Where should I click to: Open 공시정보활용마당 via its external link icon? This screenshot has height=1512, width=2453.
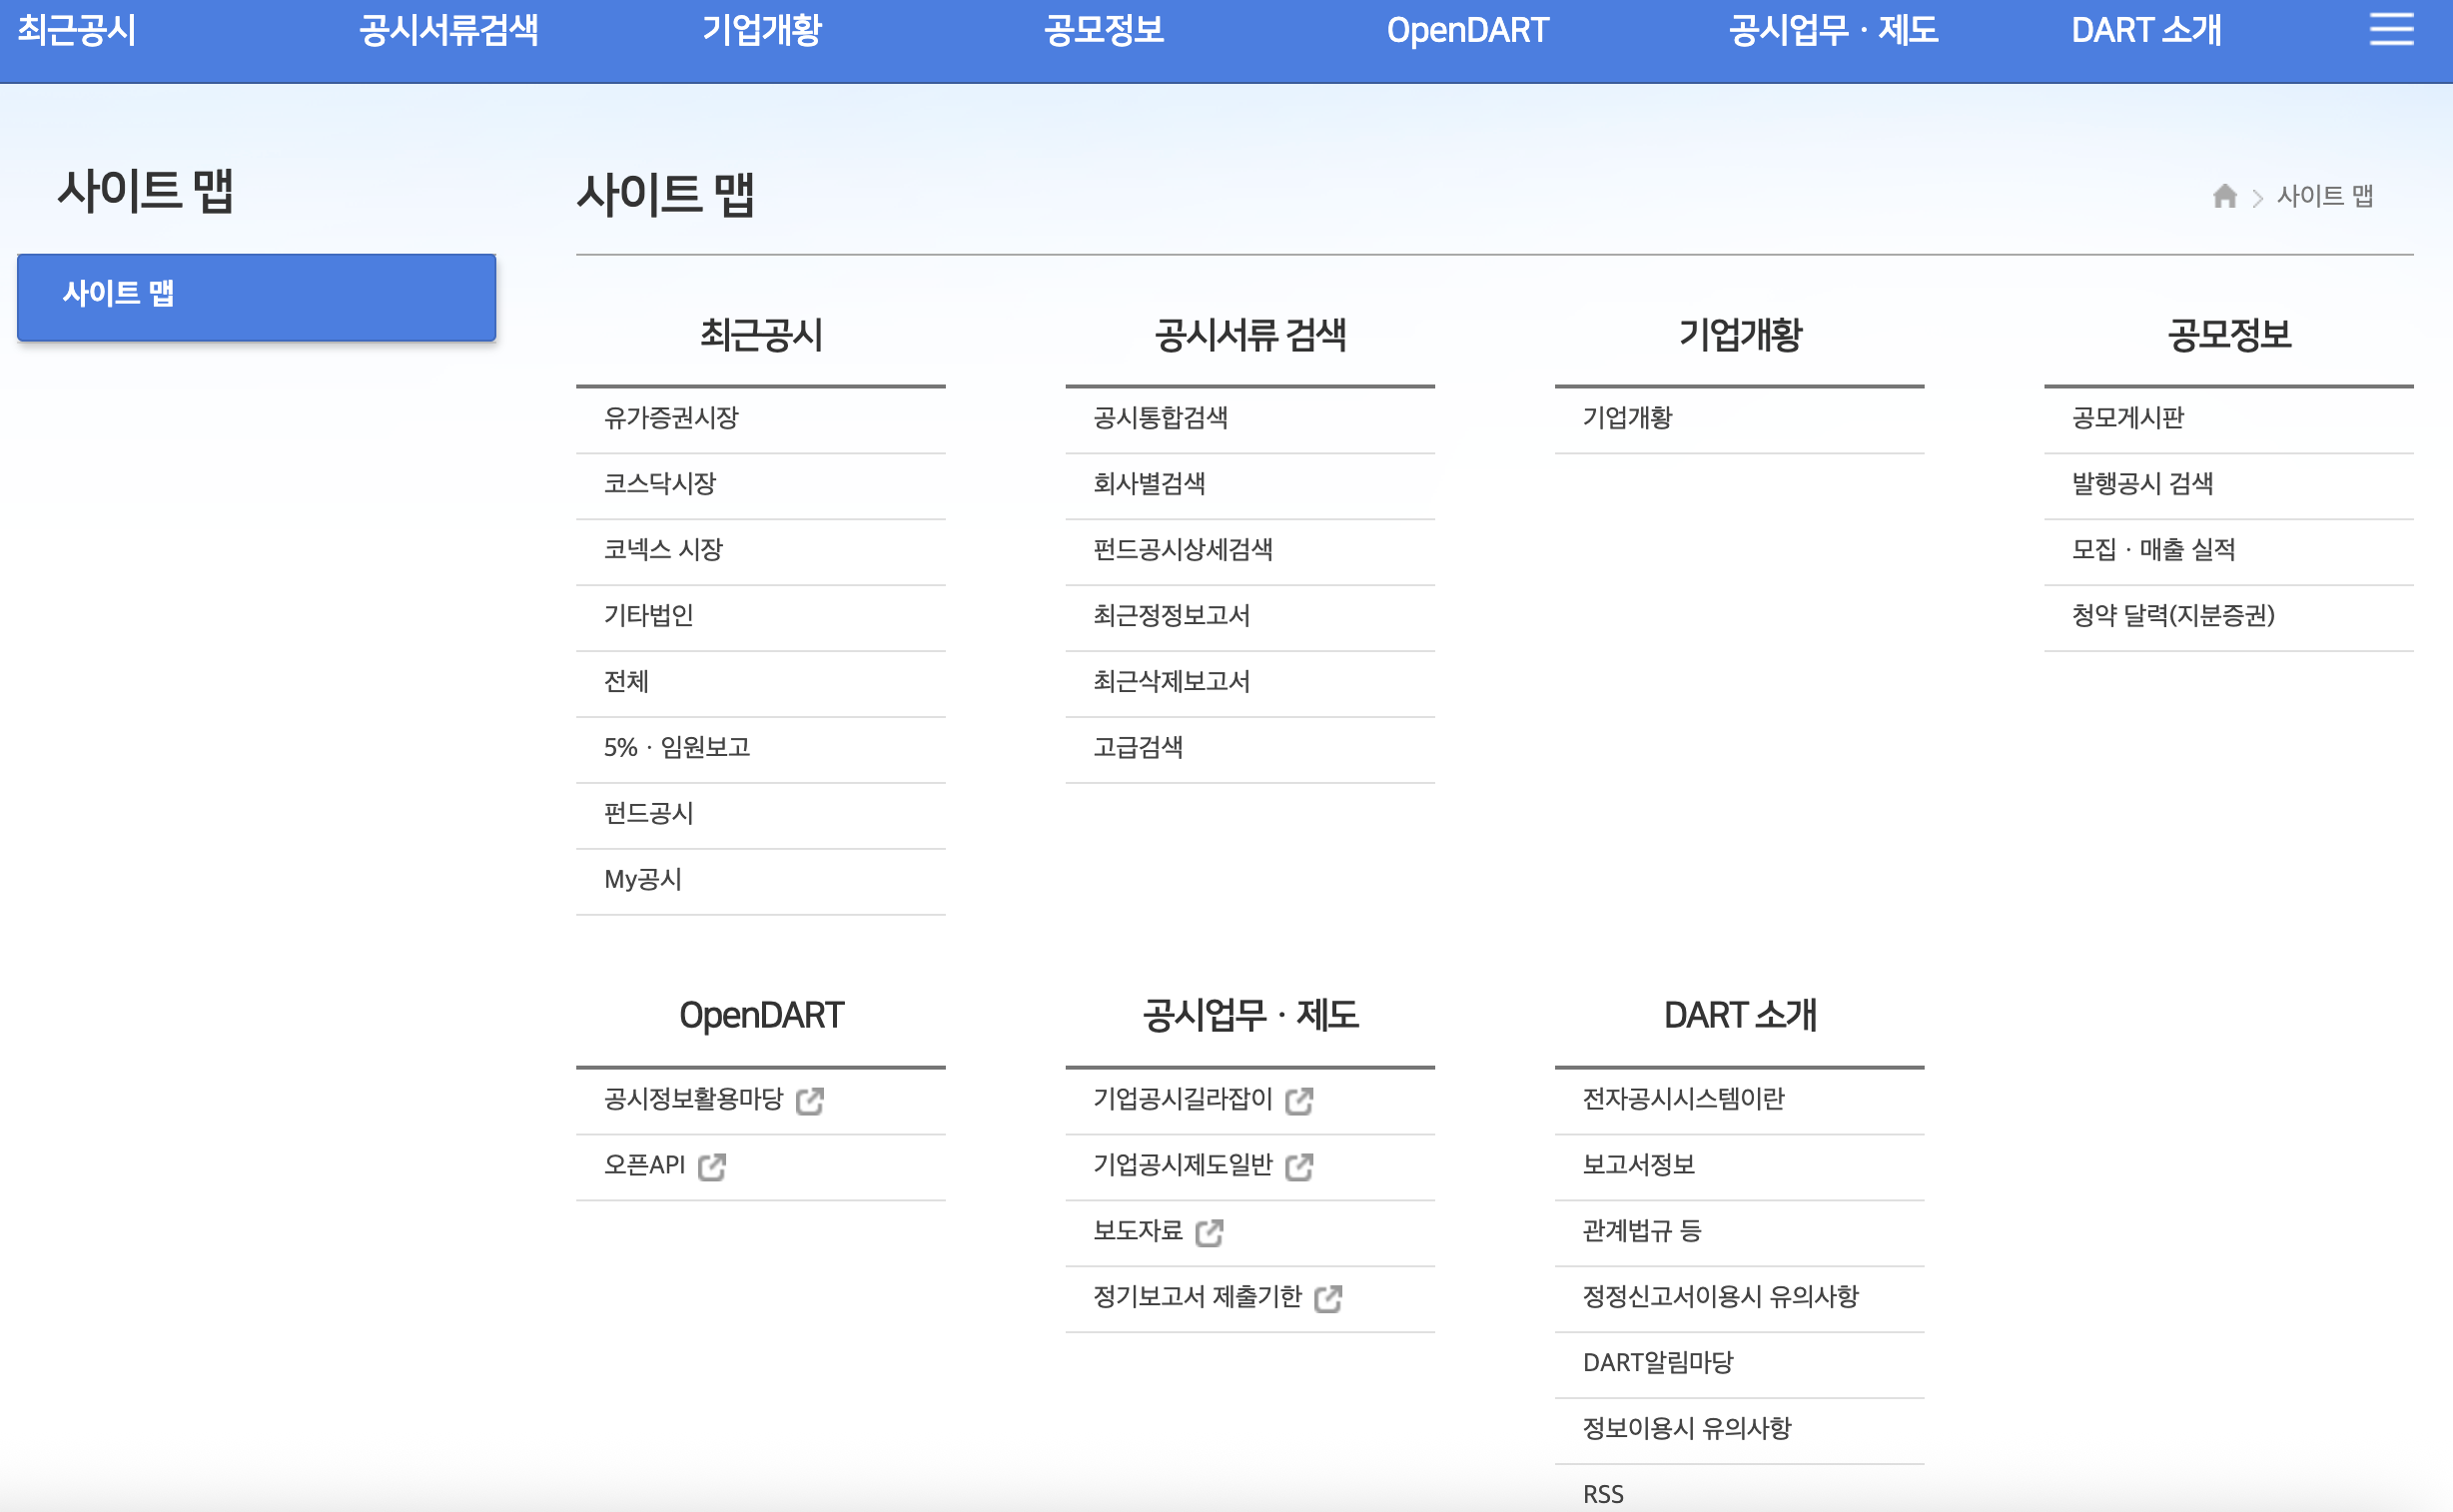pyautogui.click(x=812, y=1101)
